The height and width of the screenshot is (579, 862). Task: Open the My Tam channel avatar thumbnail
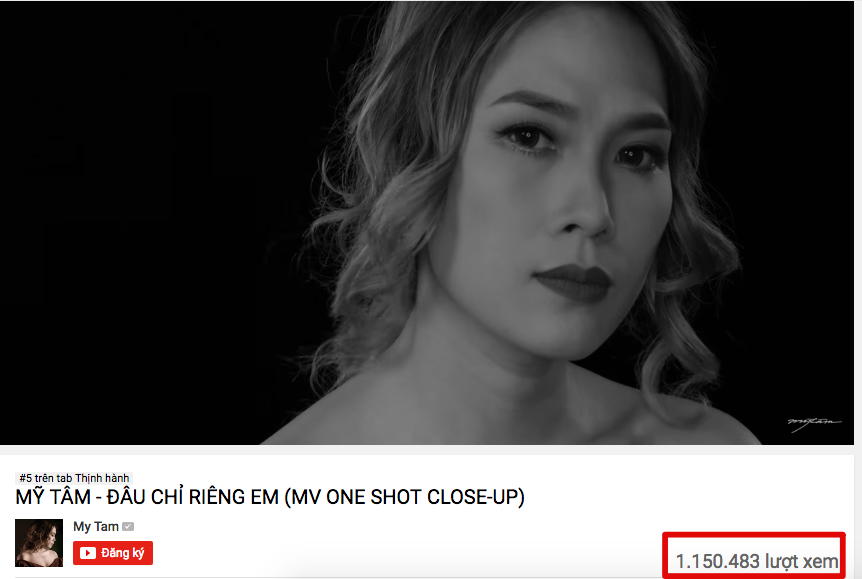point(39,543)
